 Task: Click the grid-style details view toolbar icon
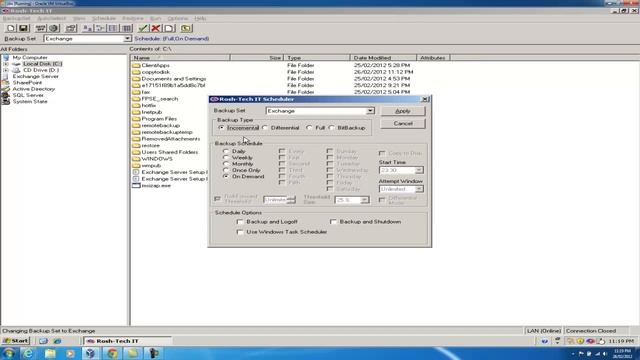[127, 28]
